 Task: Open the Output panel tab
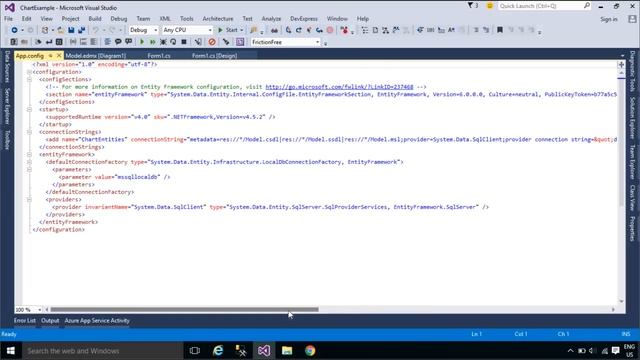coord(50,321)
